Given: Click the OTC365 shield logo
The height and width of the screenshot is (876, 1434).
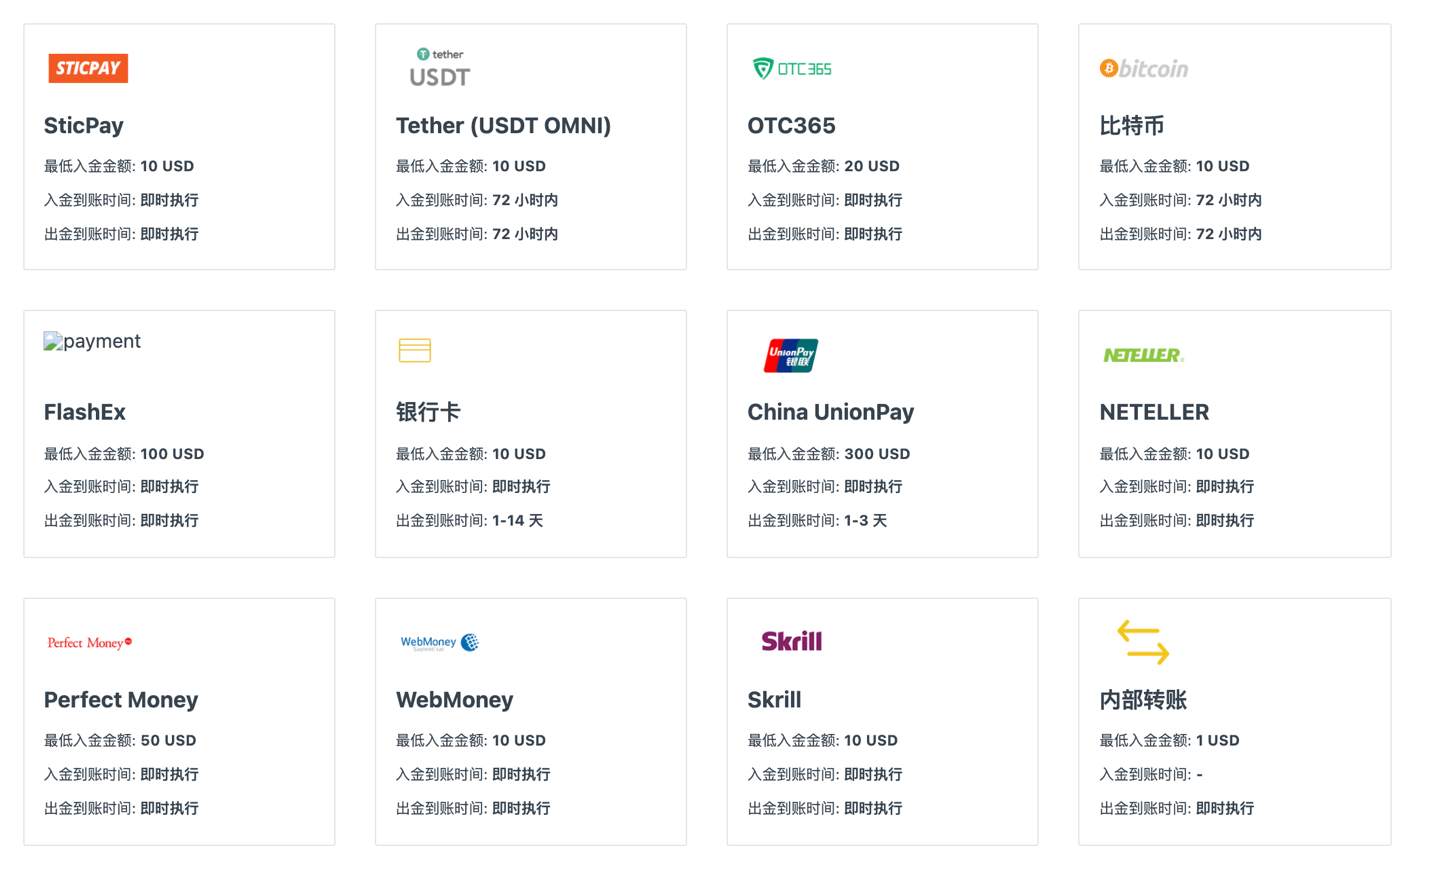Looking at the screenshot, I should 792,68.
